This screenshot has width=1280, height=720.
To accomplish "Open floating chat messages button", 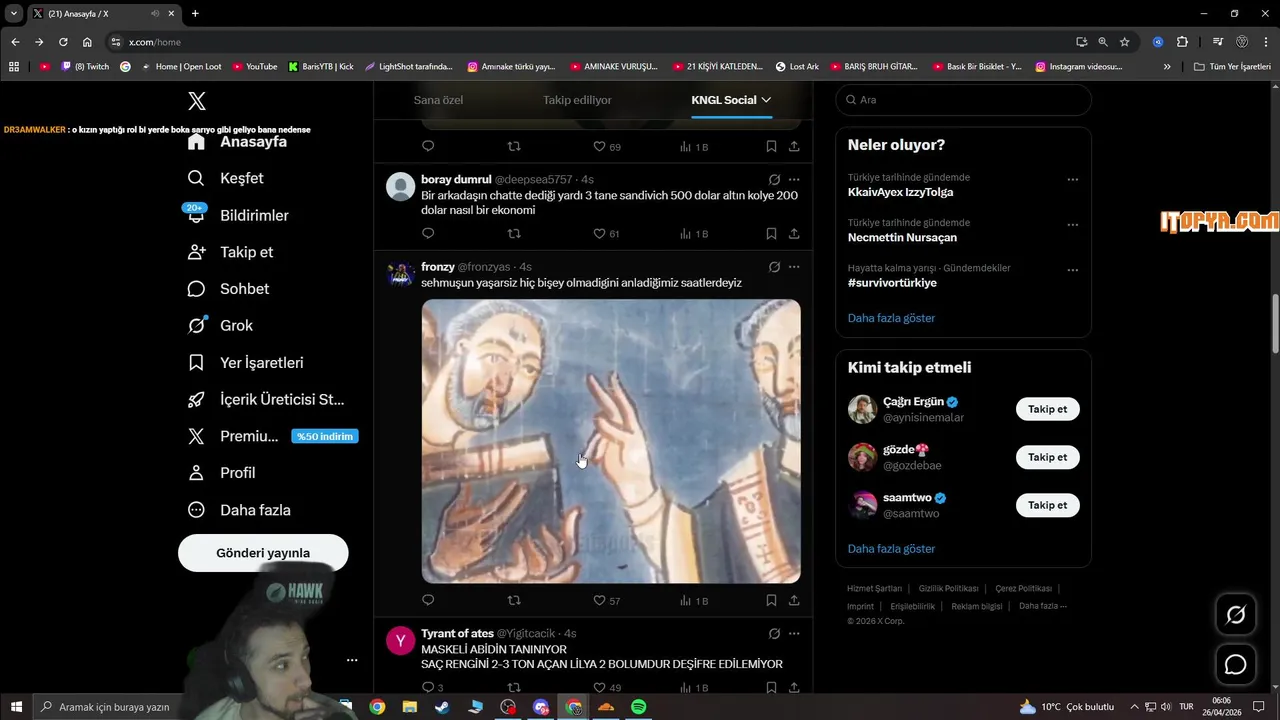I will point(1236,665).
